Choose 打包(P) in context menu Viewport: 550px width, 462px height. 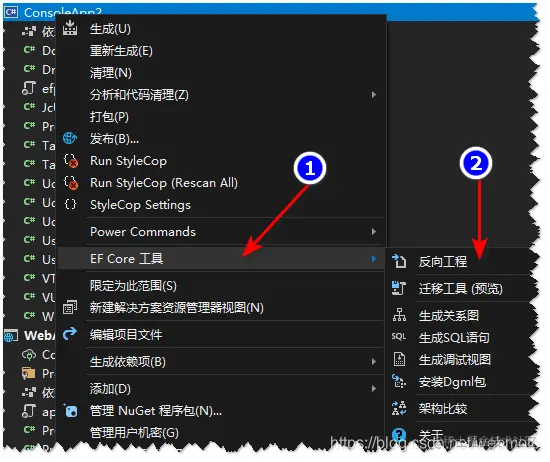pyautogui.click(x=222, y=117)
